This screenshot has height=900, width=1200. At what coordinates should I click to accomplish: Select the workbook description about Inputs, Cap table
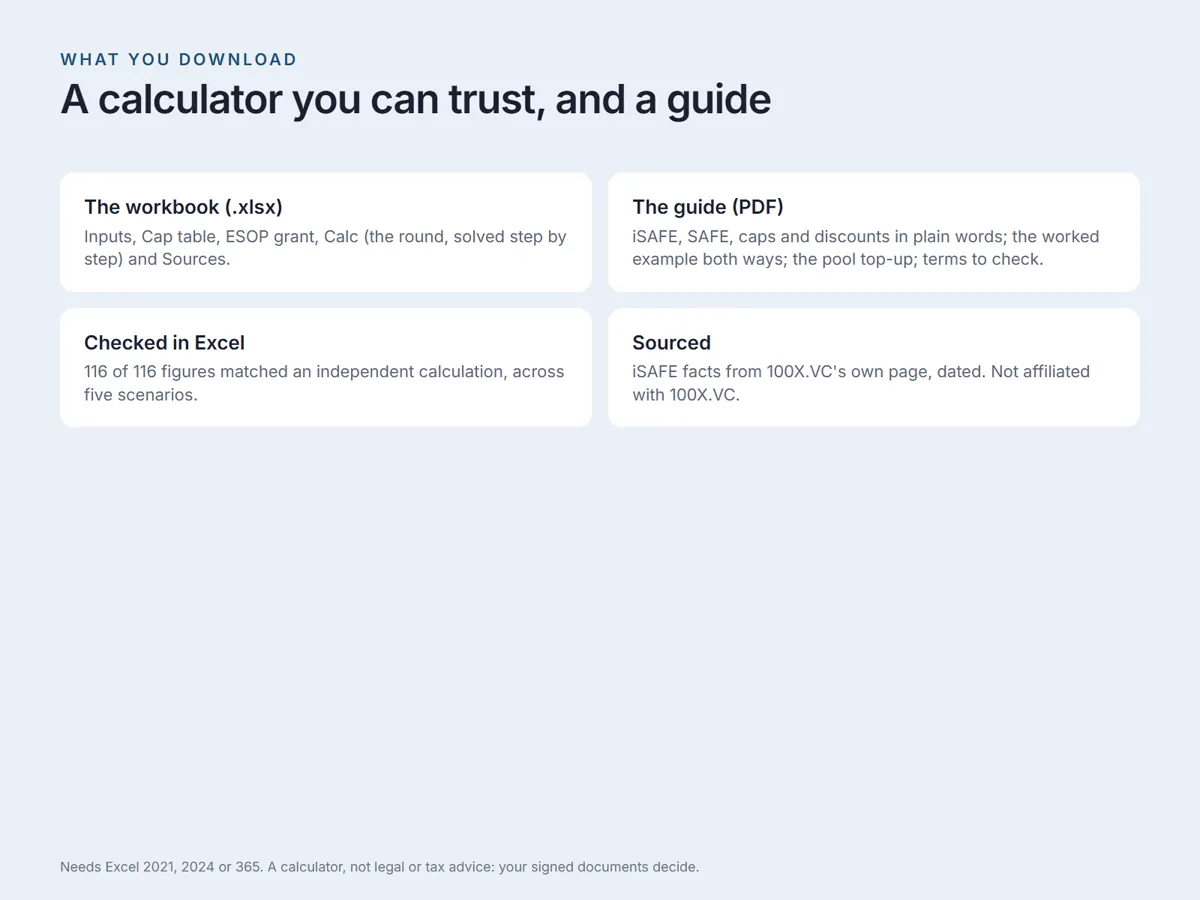pyautogui.click(x=326, y=248)
